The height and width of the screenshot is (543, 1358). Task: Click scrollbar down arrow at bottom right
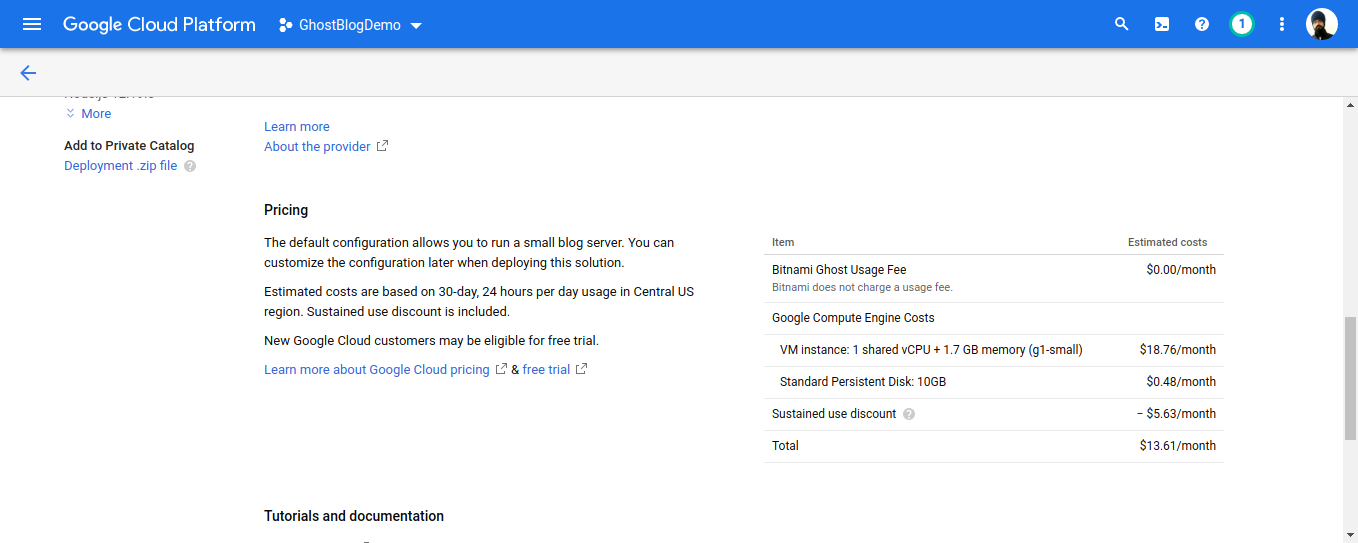[x=1350, y=535]
